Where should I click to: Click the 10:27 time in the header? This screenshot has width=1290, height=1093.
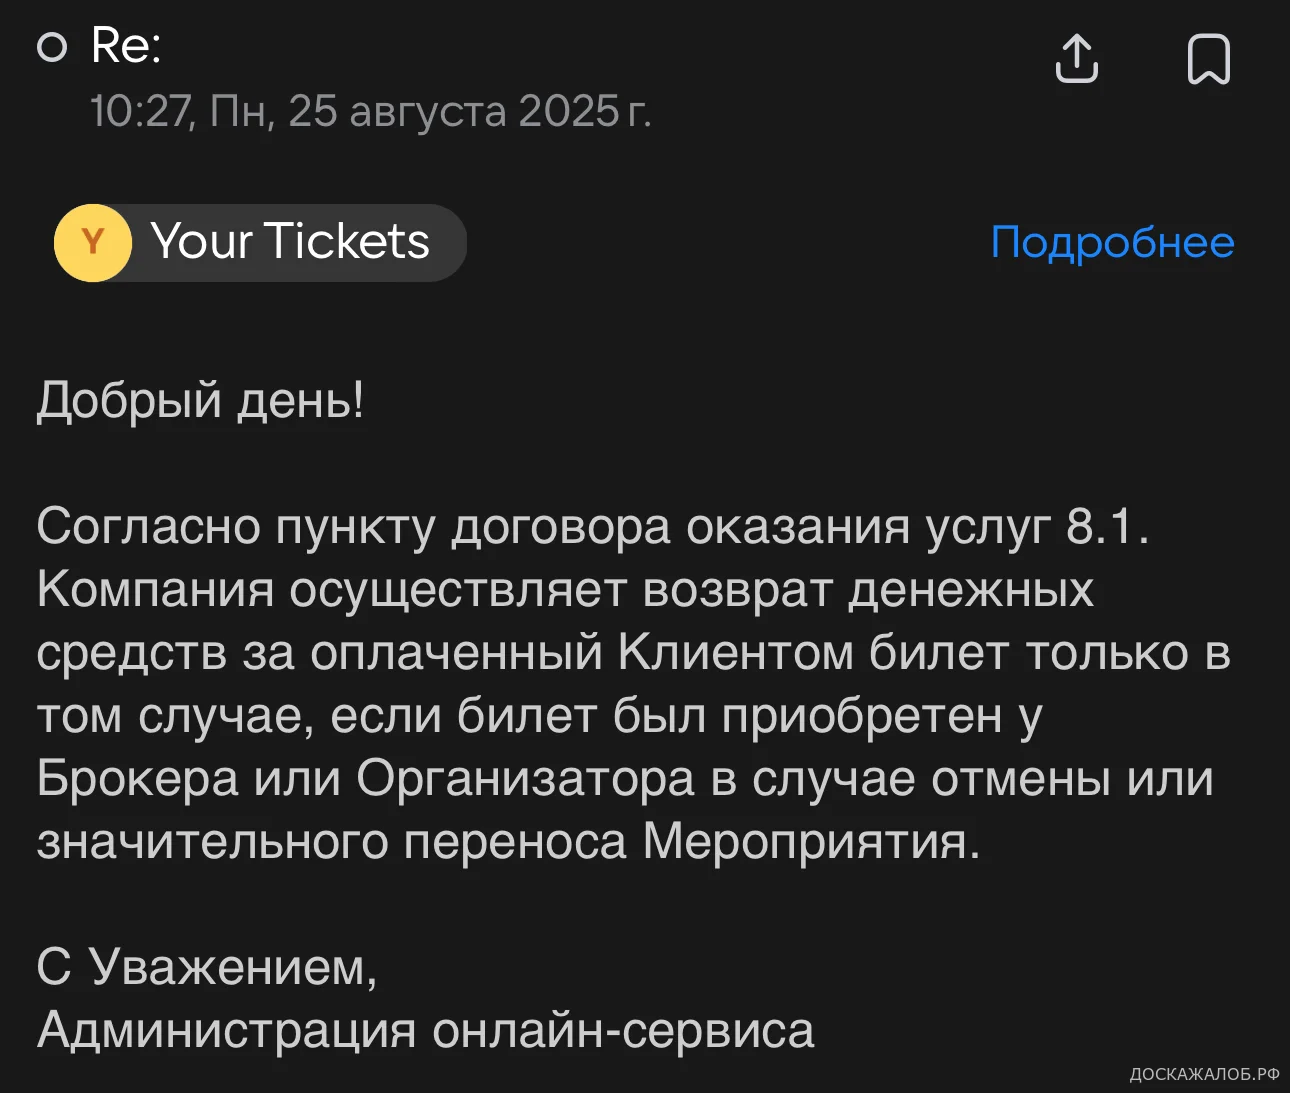(x=139, y=111)
